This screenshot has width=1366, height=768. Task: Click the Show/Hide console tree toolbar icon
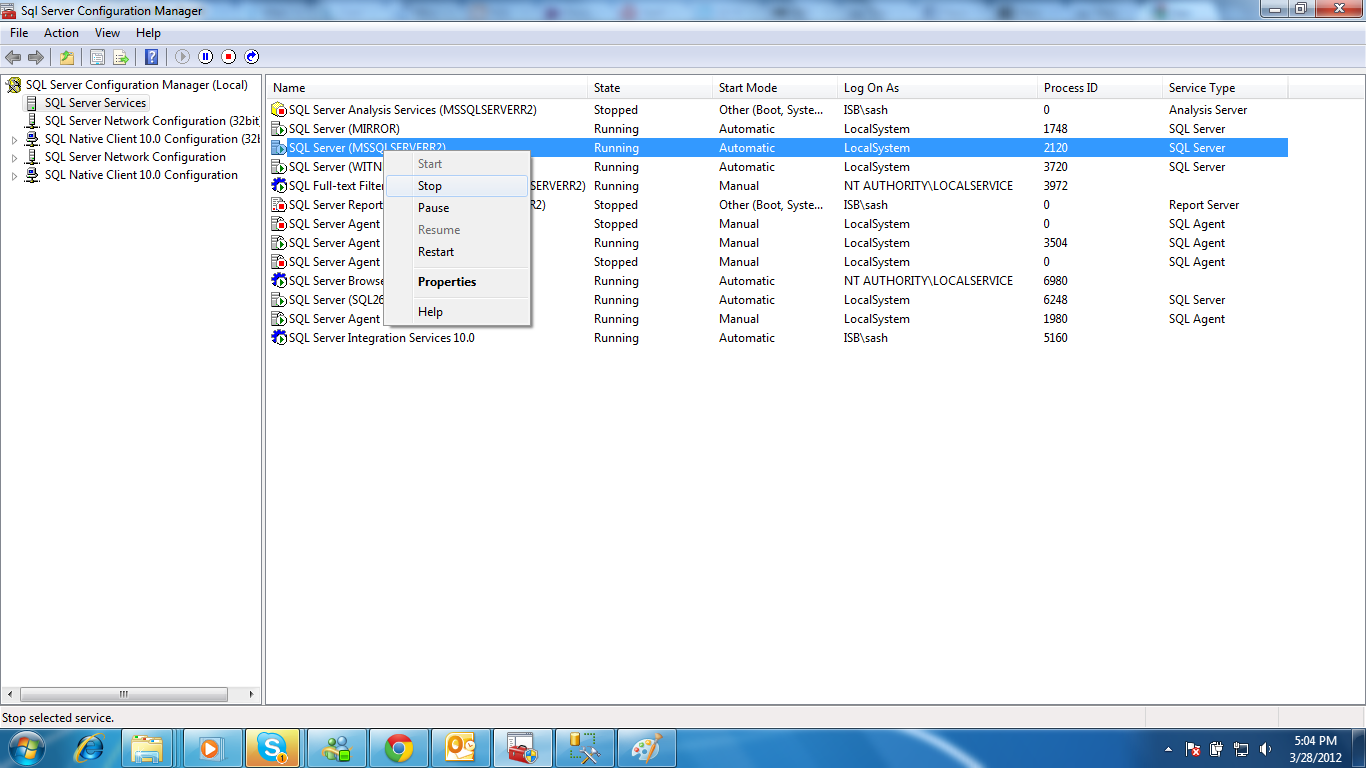96,57
